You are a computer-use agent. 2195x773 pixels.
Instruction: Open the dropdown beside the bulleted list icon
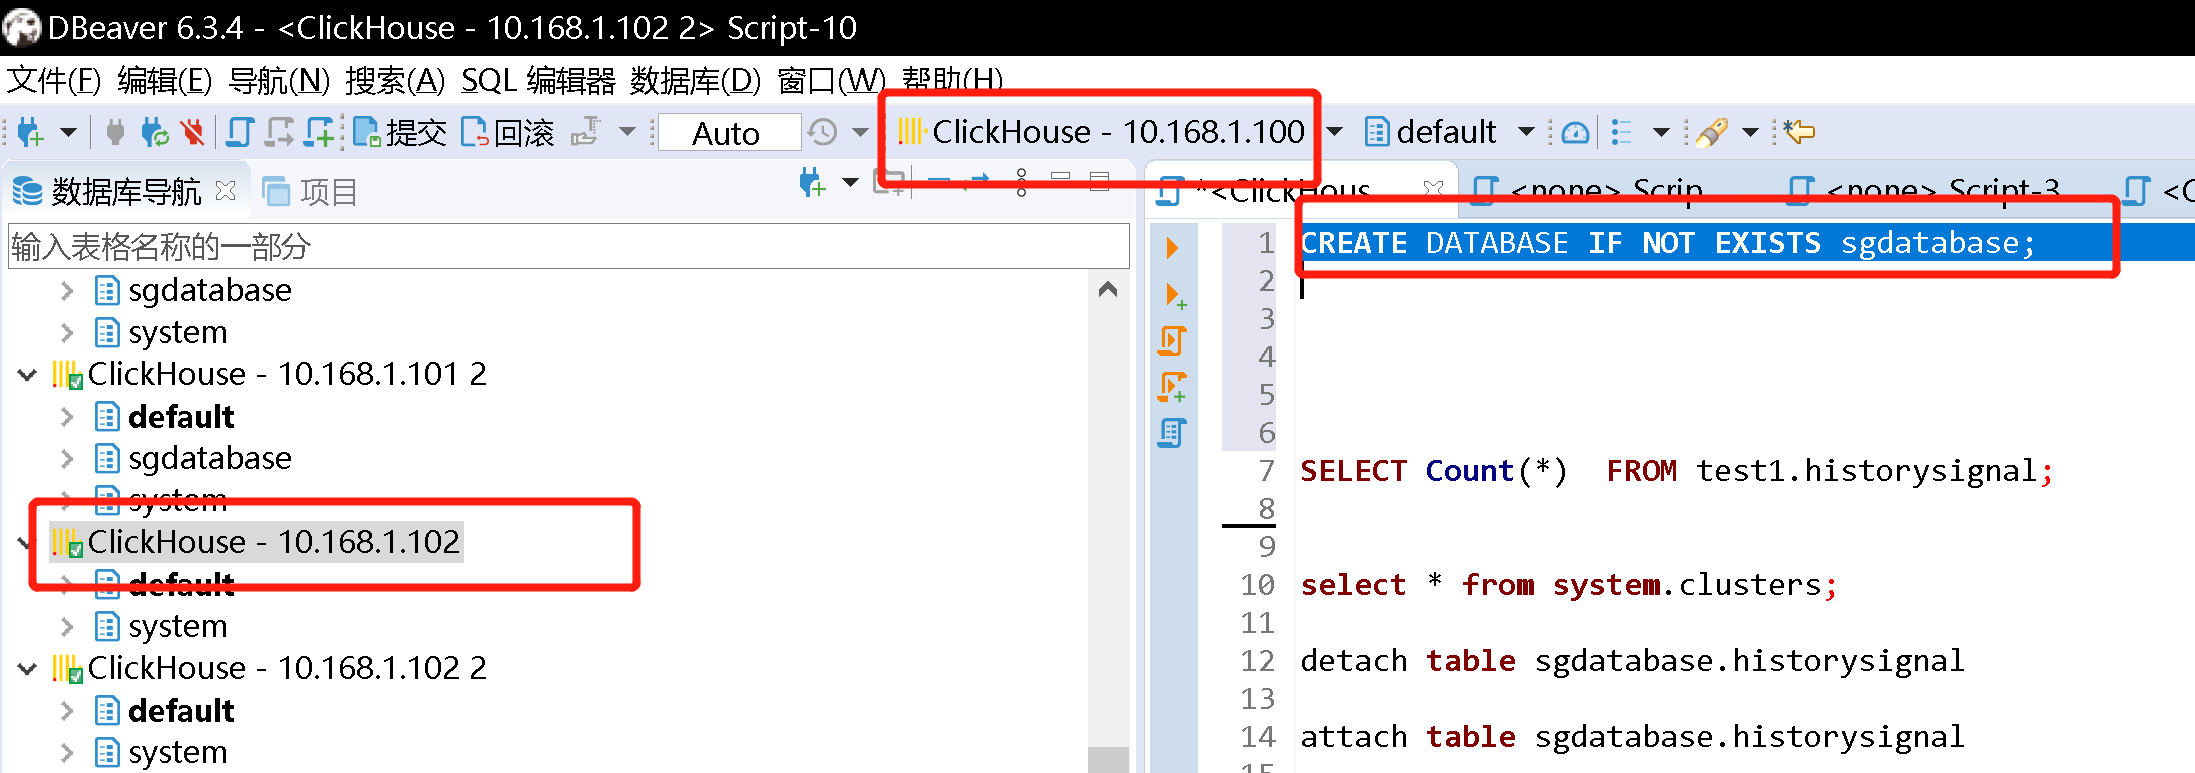coord(1661,131)
